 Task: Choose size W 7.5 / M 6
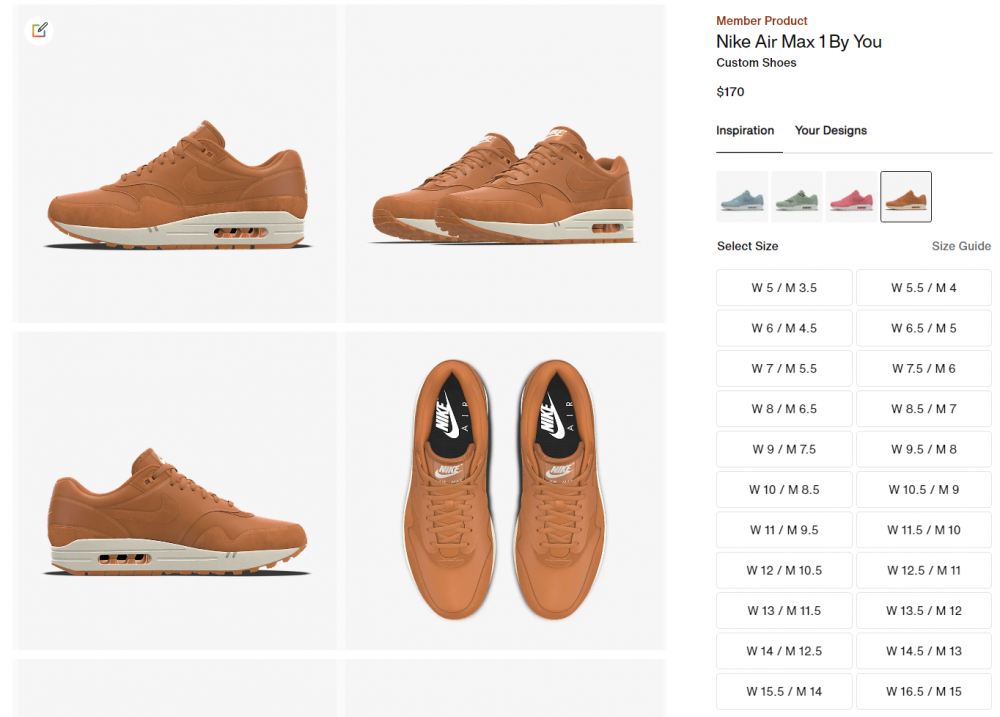(924, 369)
